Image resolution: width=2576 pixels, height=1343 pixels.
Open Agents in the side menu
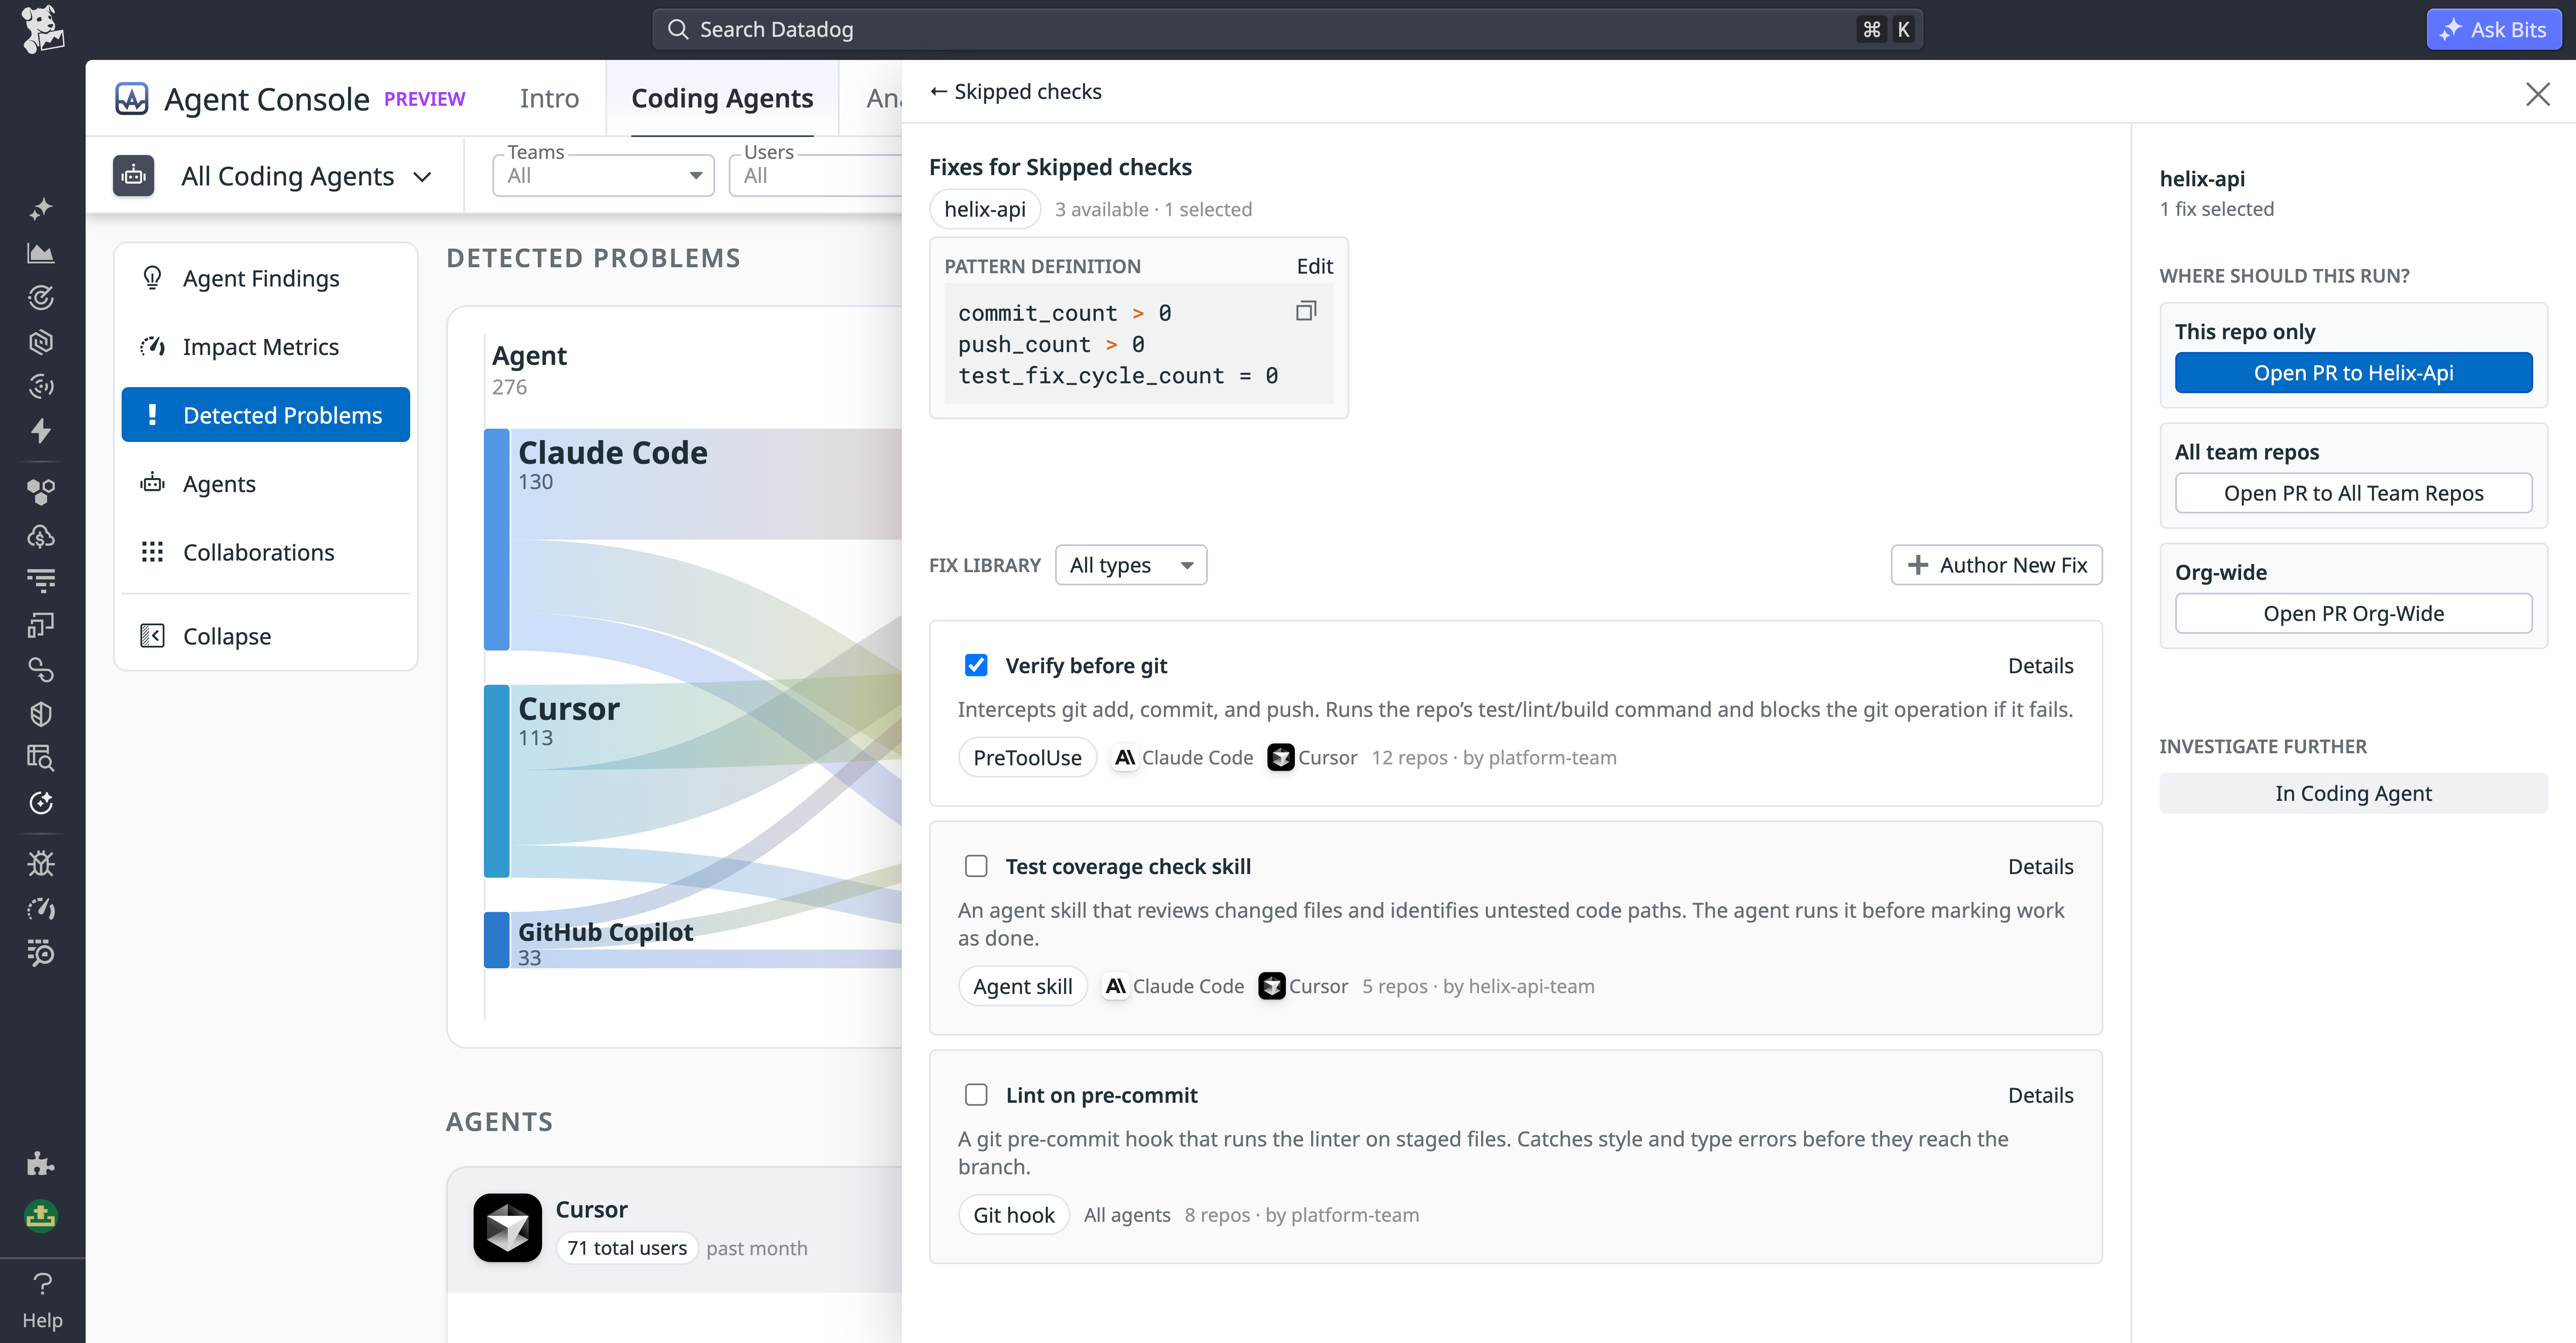click(x=266, y=484)
